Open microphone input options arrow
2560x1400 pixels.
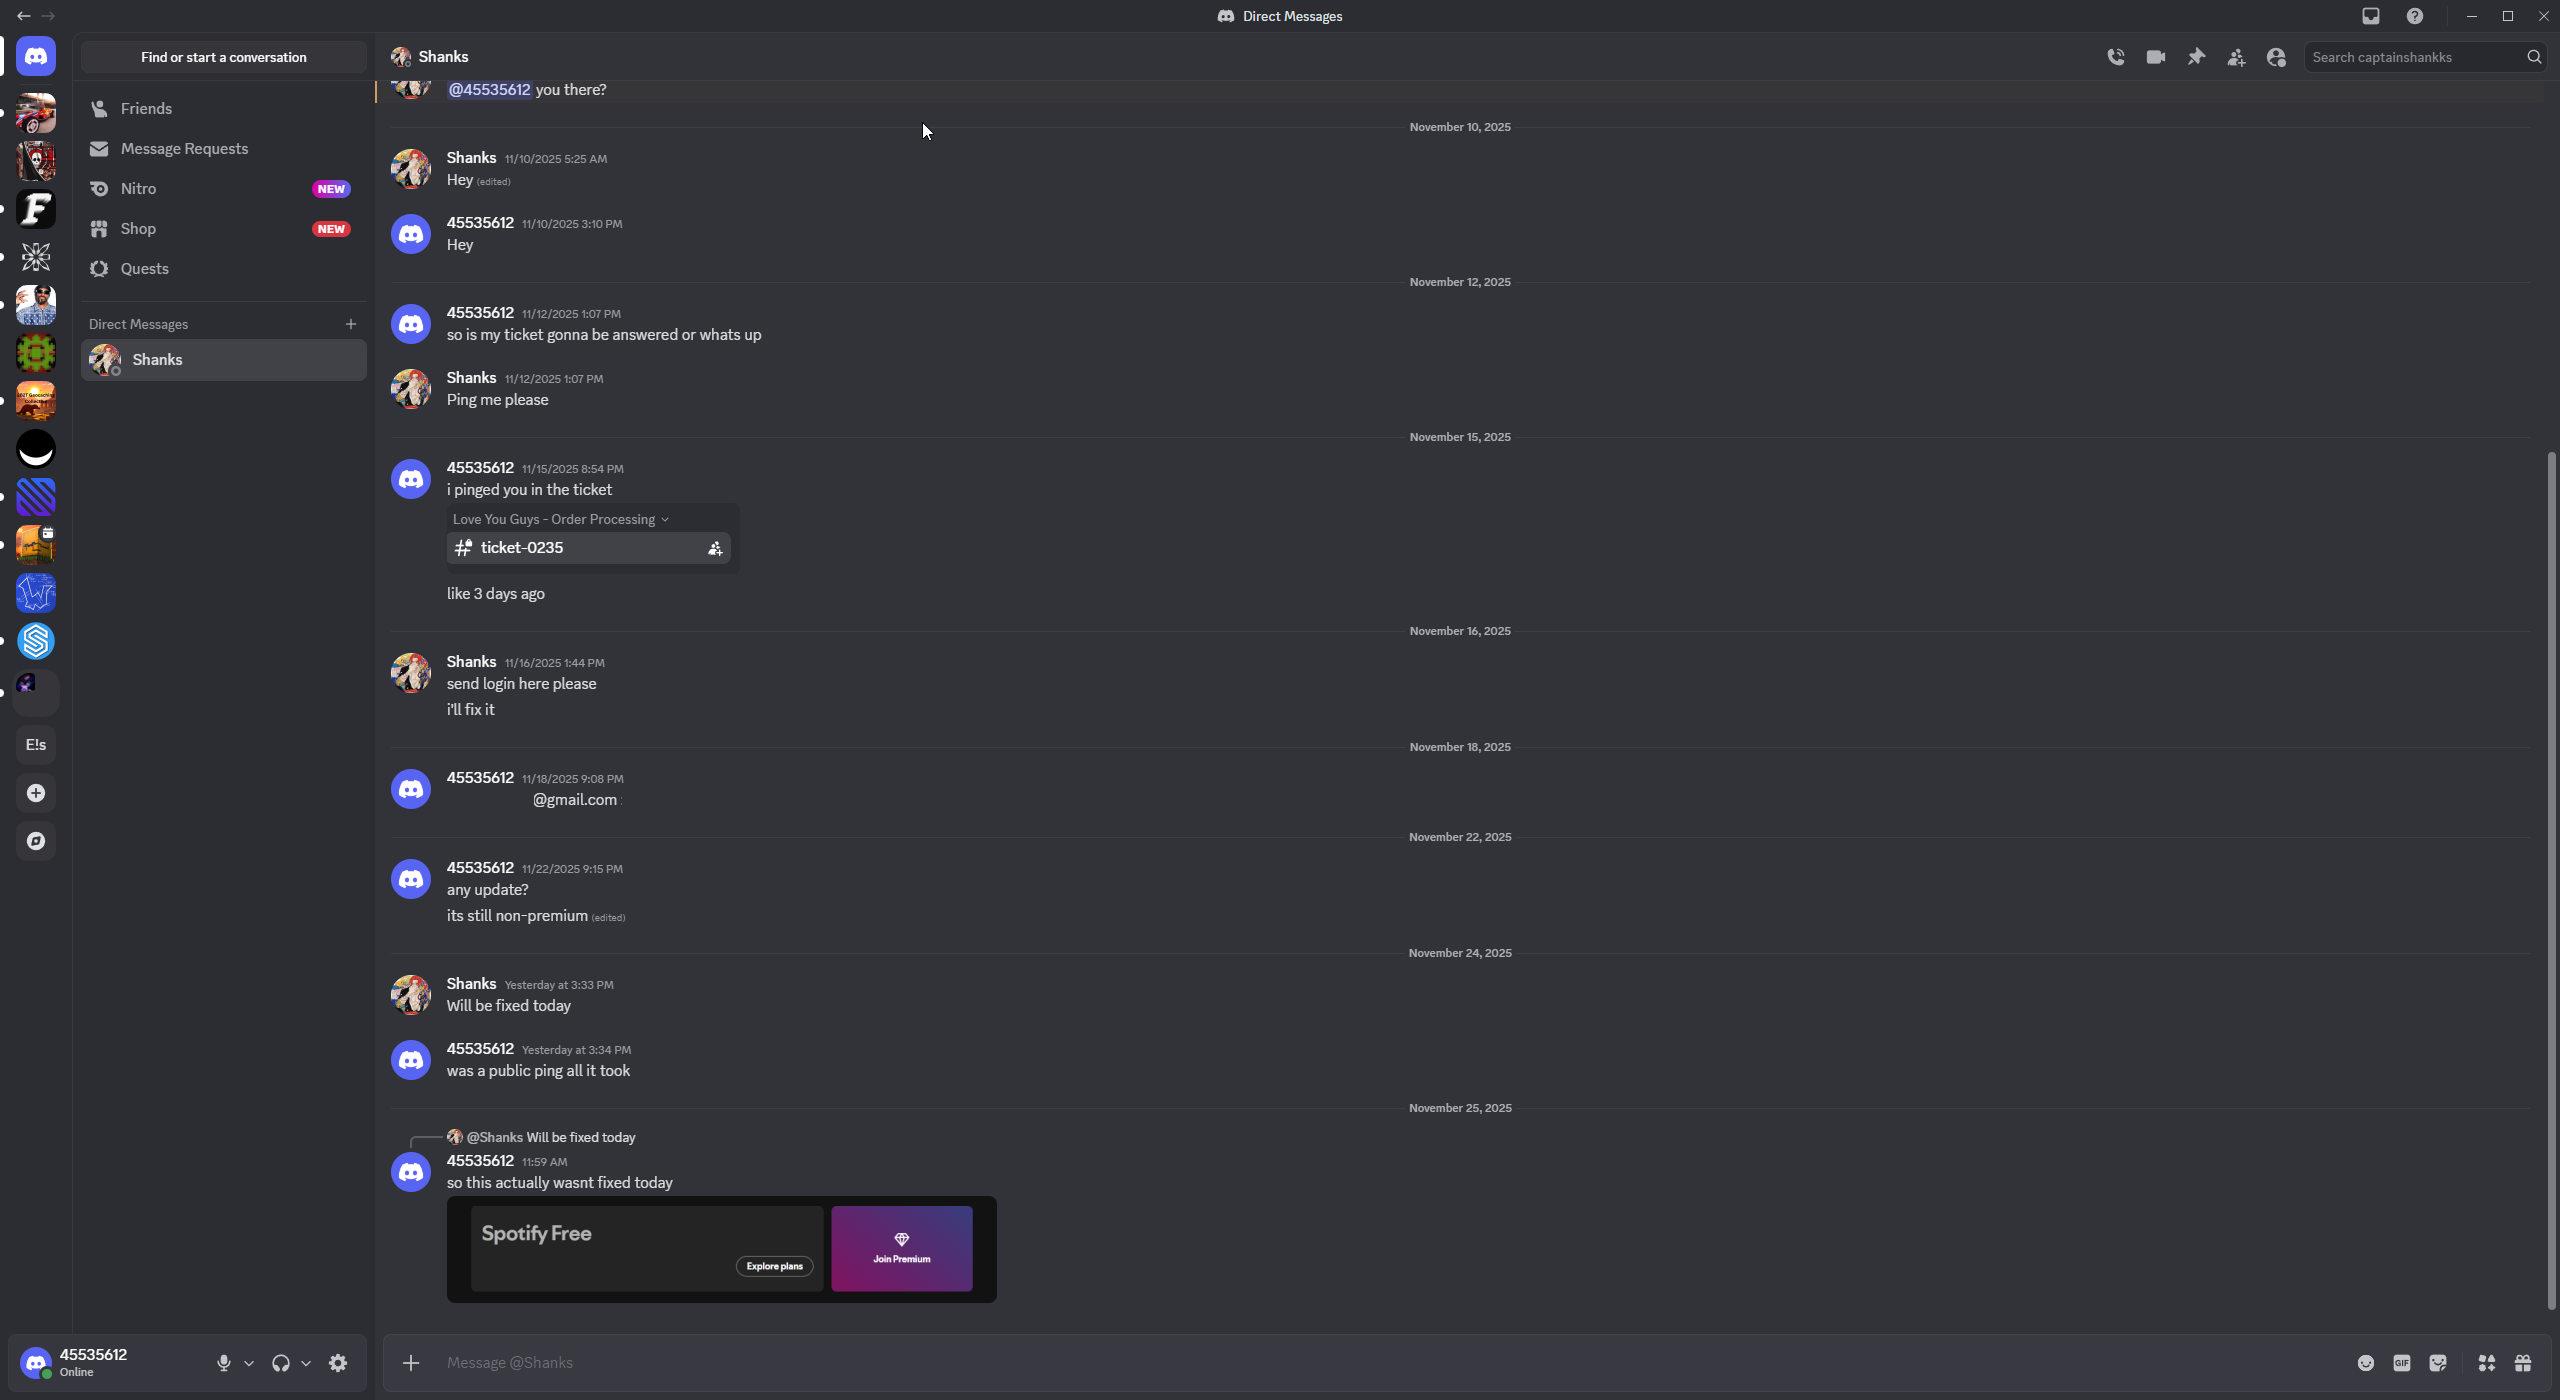pos(249,1363)
